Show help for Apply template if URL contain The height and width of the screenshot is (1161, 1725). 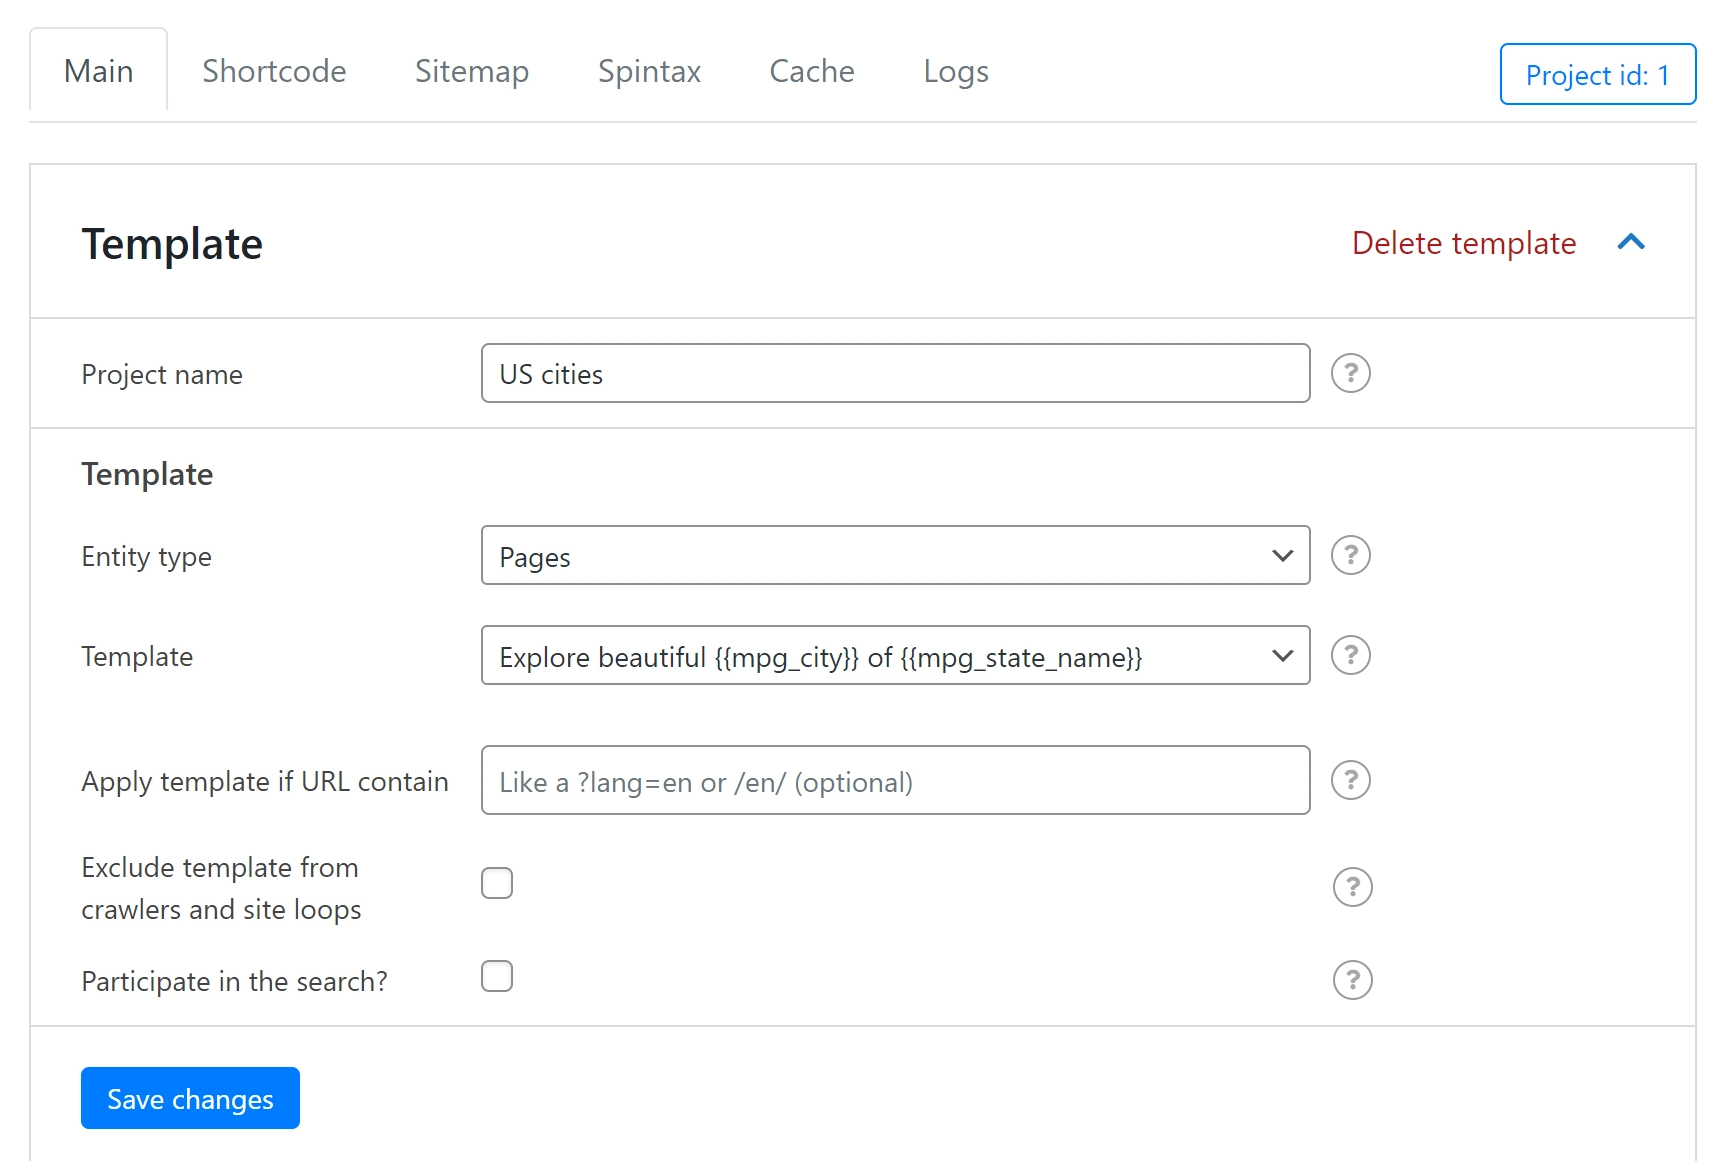coord(1350,780)
